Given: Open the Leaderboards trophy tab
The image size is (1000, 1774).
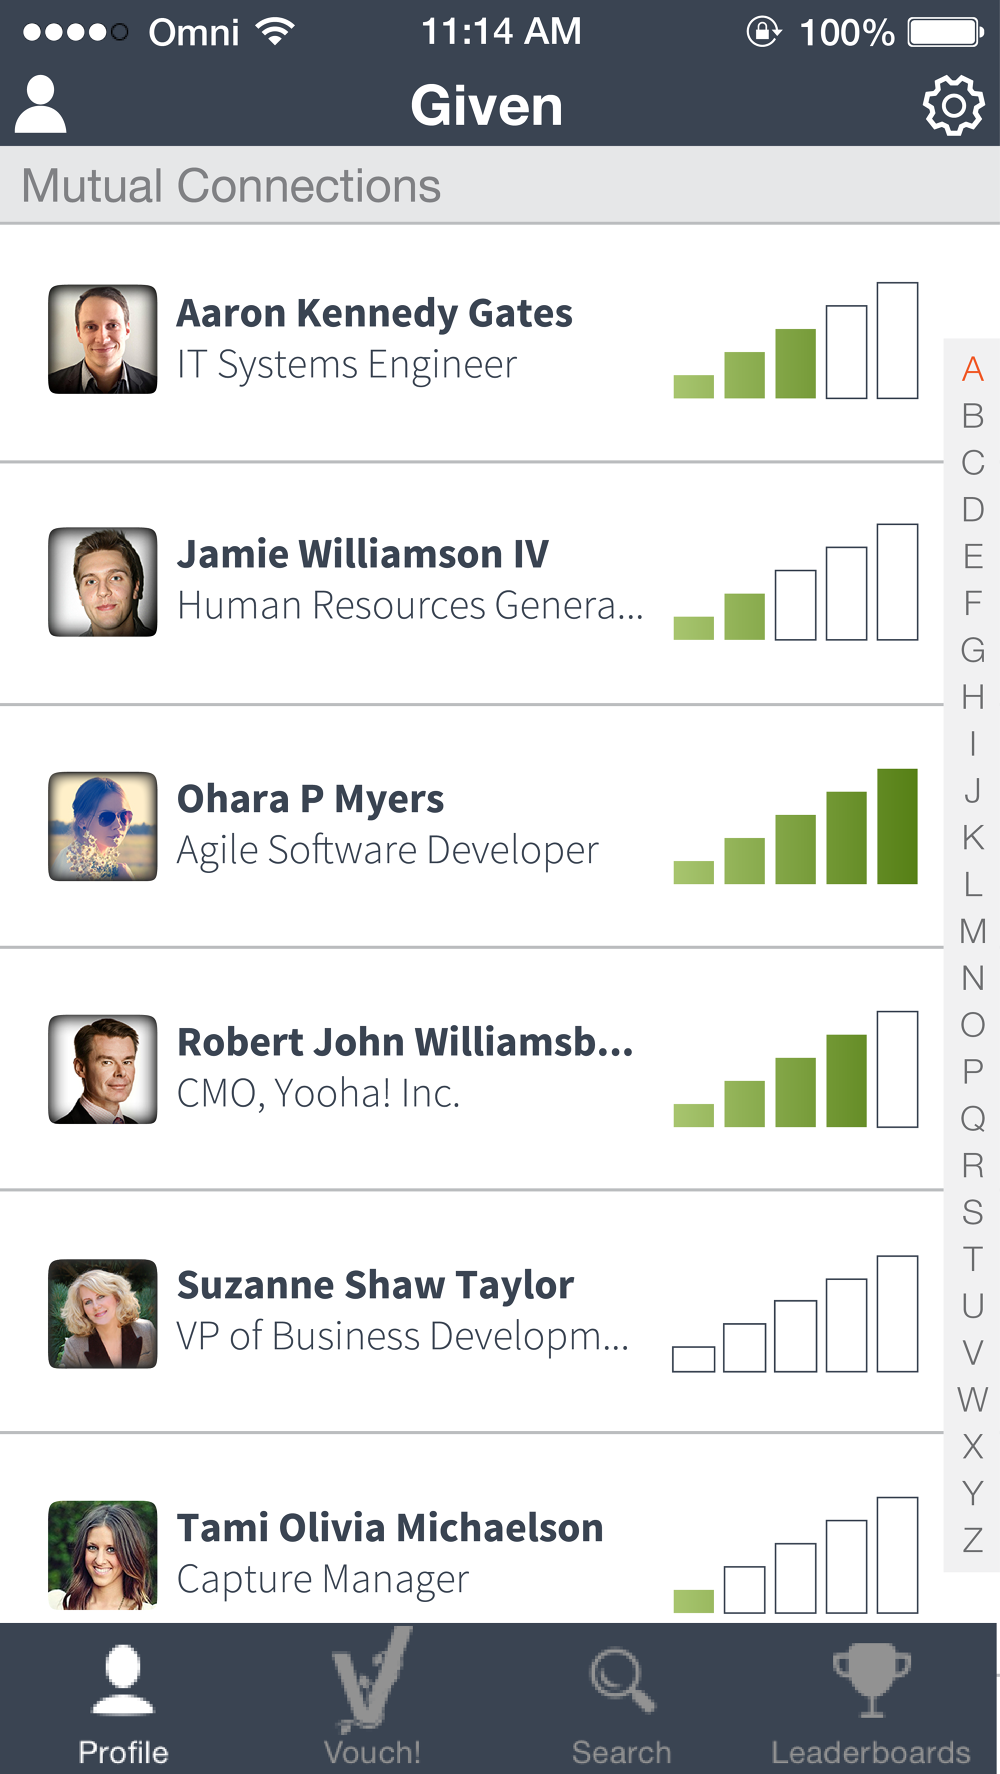Looking at the screenshot, I should (871, 1700).
